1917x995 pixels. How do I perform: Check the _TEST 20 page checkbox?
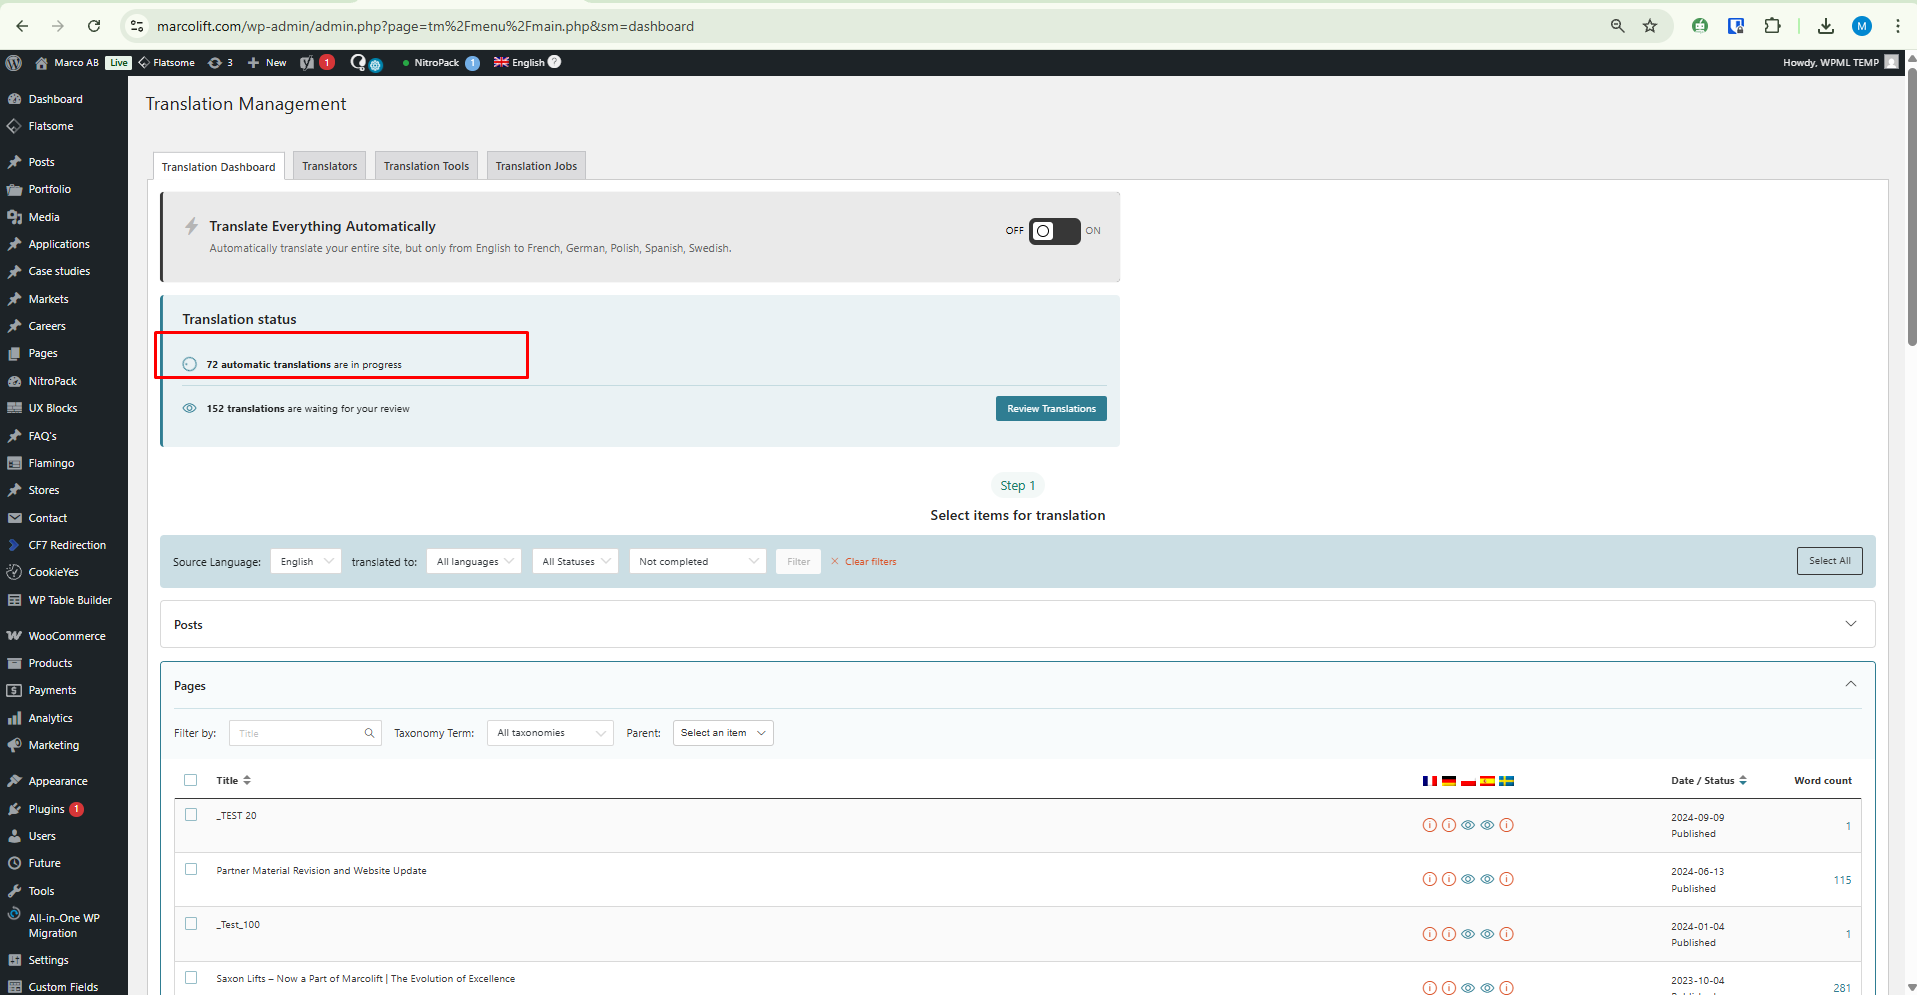pyautogui.click(x=191, y=815)
